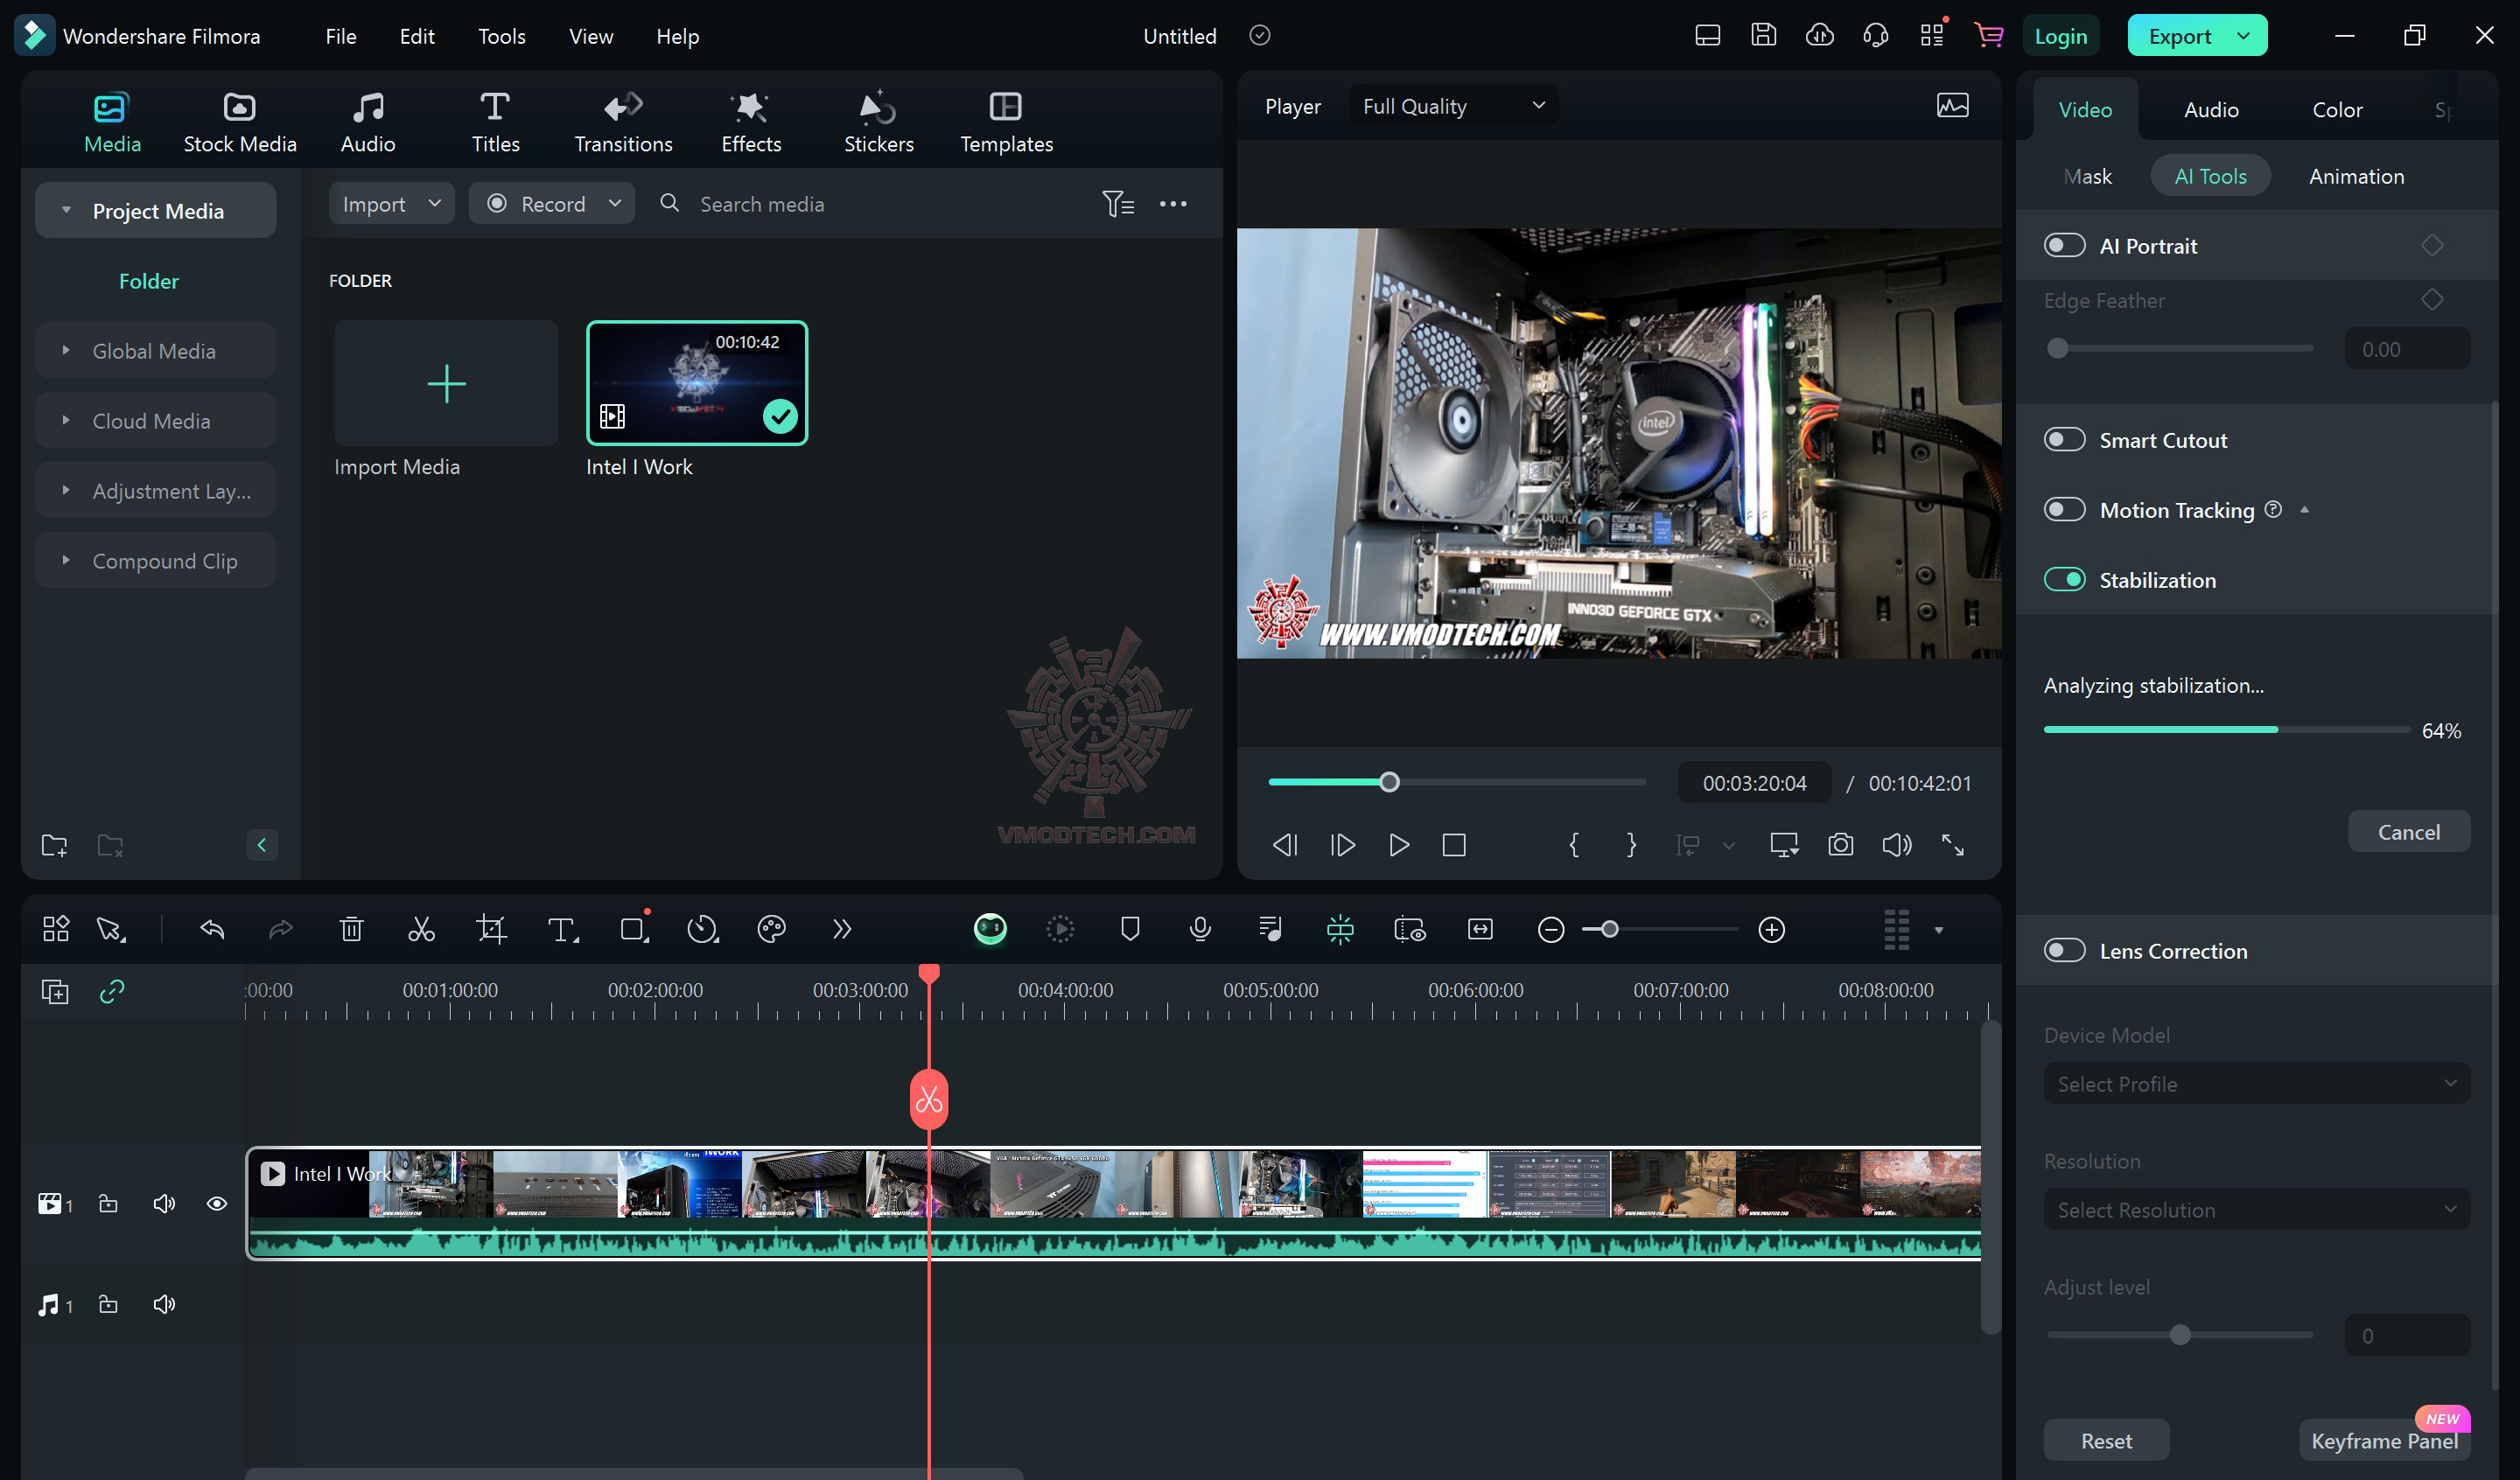Expand the Import dropdown
Screen dimensions: 2520x1480
click(435, 204)
